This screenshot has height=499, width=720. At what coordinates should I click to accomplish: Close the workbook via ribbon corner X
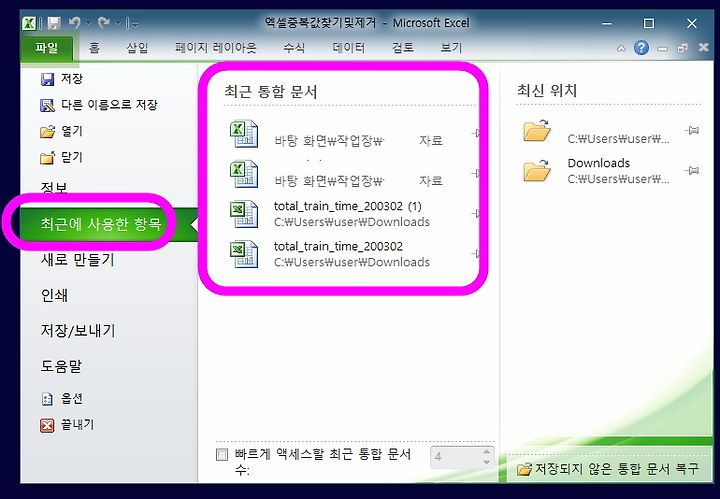[x=703, y=47]
